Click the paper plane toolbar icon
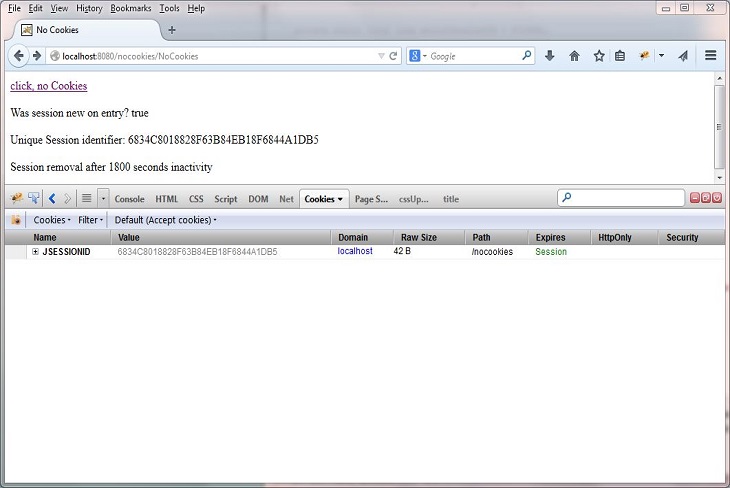Image resolution: width=730 pixels, height=488 pixels. pyautogui.click(x=683, y=56)
